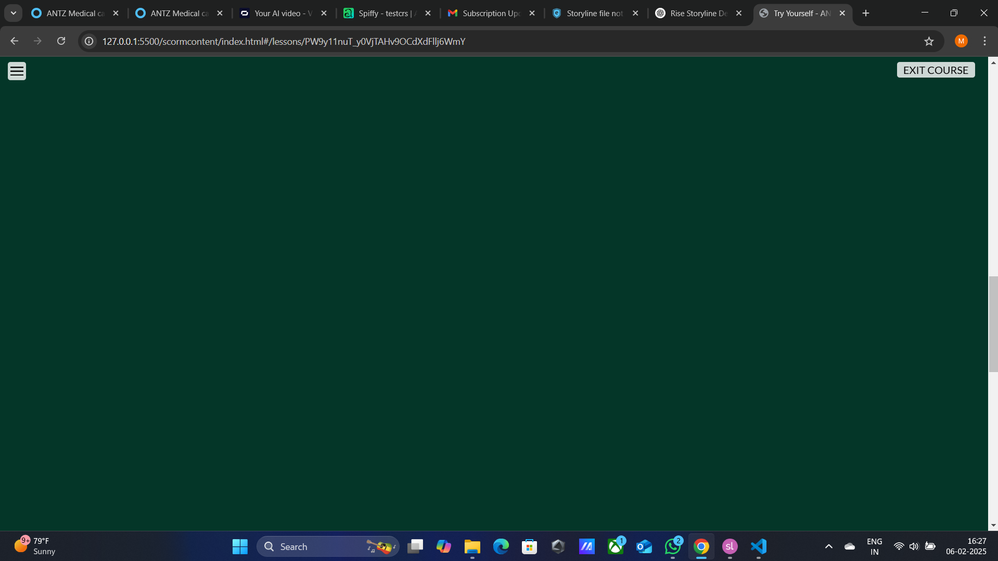Switch to the Spiffy testcrs tab

click(385, 13)
